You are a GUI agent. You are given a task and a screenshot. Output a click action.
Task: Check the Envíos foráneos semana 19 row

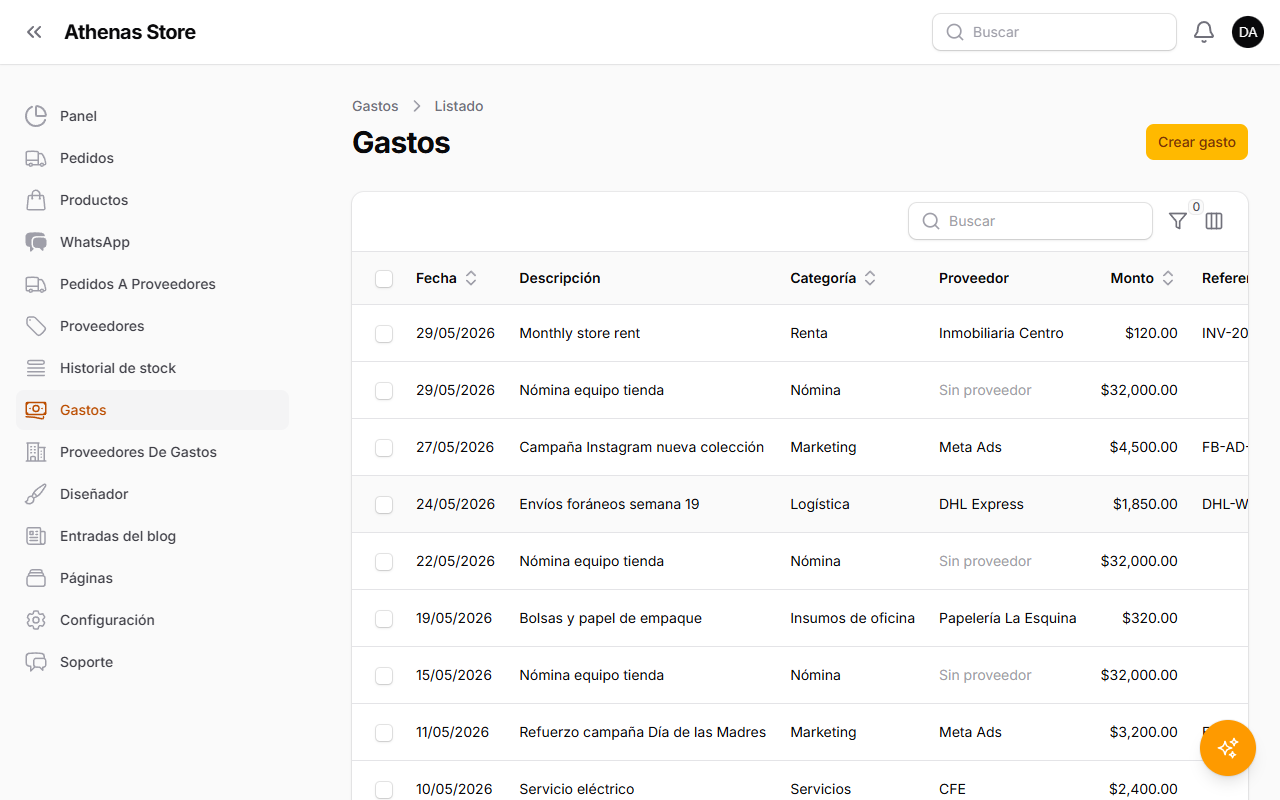click(384, 505)
